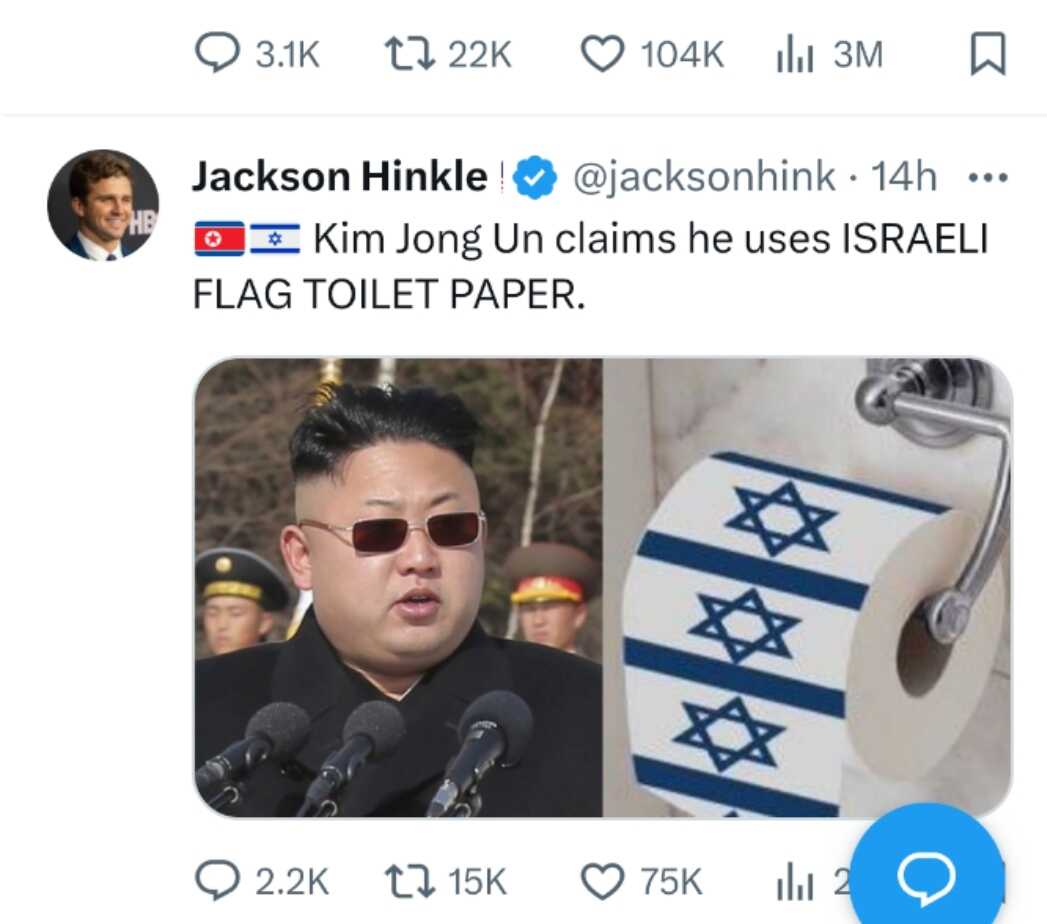Like Hinkle's tweet with 75K hearts
The image size is (1047, 924).
tap(641, 881)
